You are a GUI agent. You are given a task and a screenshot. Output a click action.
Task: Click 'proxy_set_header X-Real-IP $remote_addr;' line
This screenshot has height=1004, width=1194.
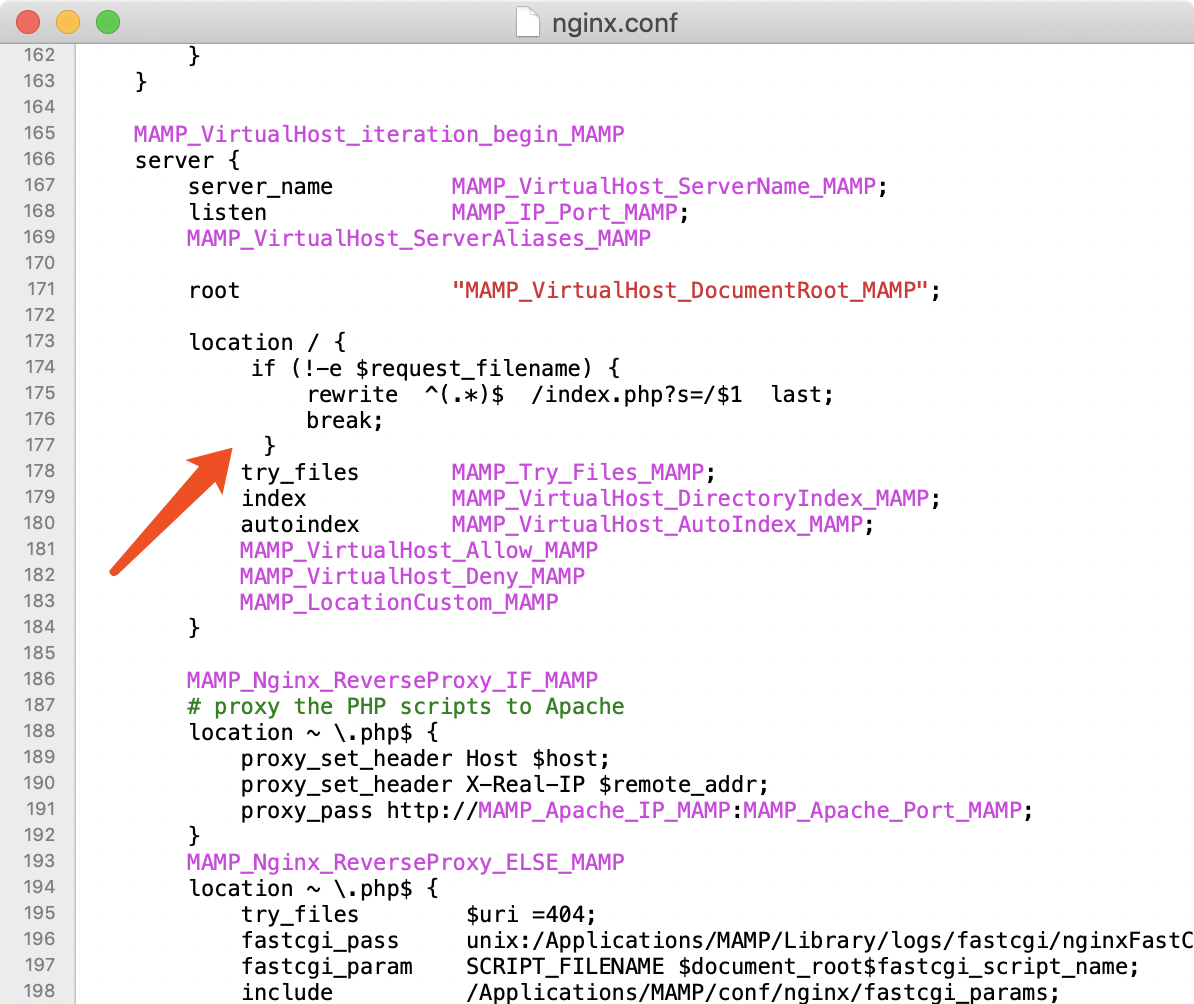pyautogui.click(x=505, y=785)
